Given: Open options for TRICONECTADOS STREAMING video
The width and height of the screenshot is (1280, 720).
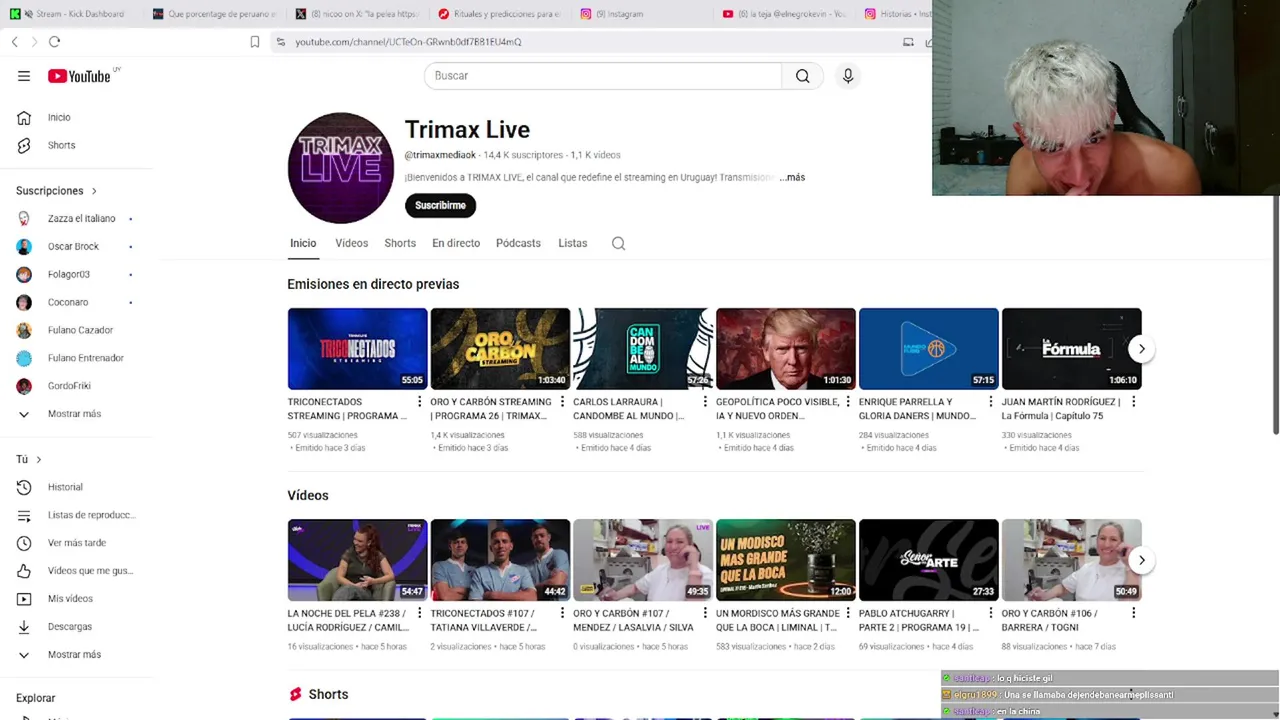Looking at the screenshot, I should click(x=419, y=402).
